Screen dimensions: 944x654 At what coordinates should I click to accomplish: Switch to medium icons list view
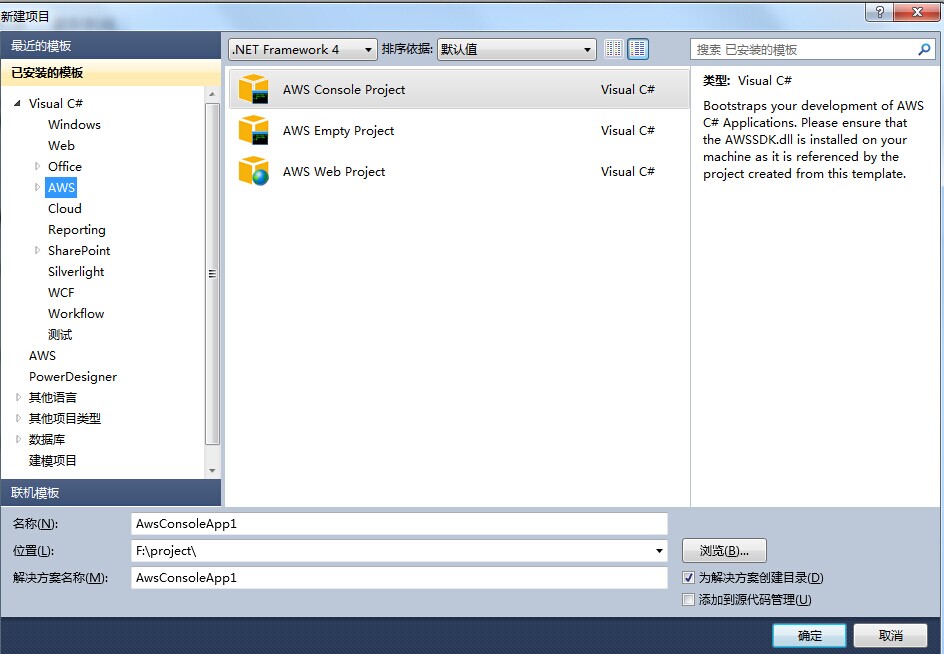(x=638, y=49)
